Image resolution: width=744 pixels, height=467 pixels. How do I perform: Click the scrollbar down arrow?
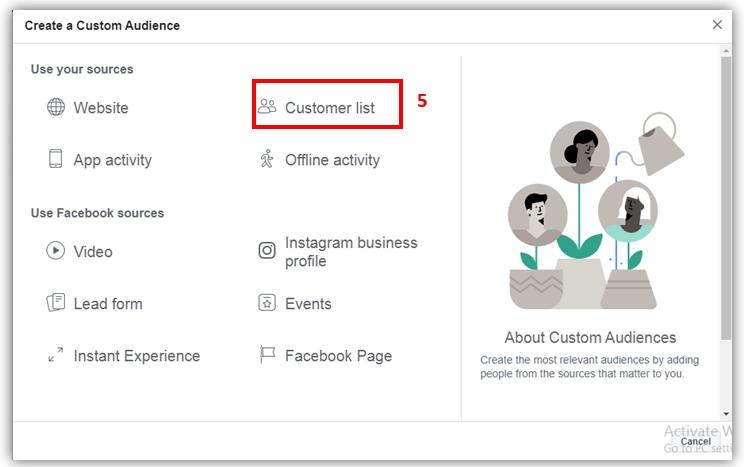(x=725, y=414)
